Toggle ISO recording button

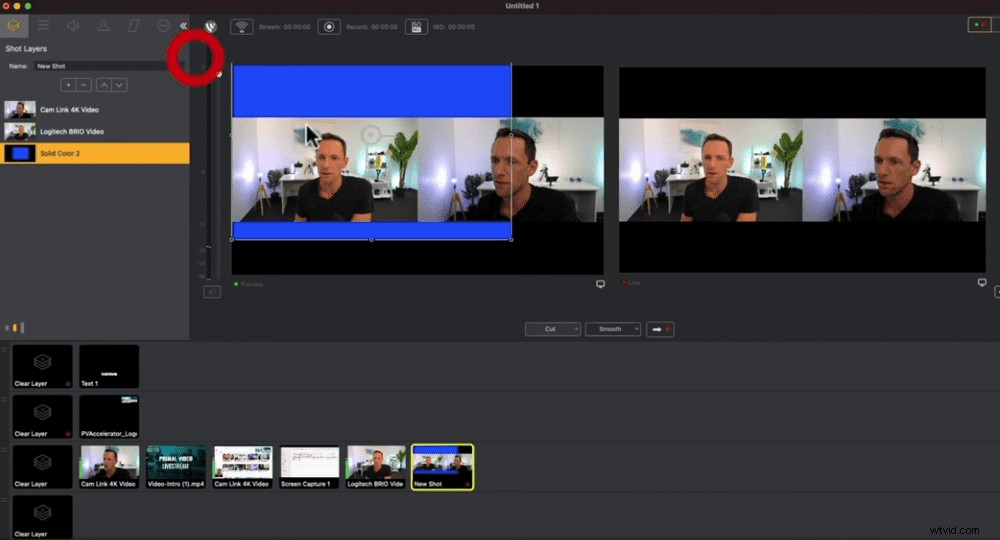click(416, 27)
